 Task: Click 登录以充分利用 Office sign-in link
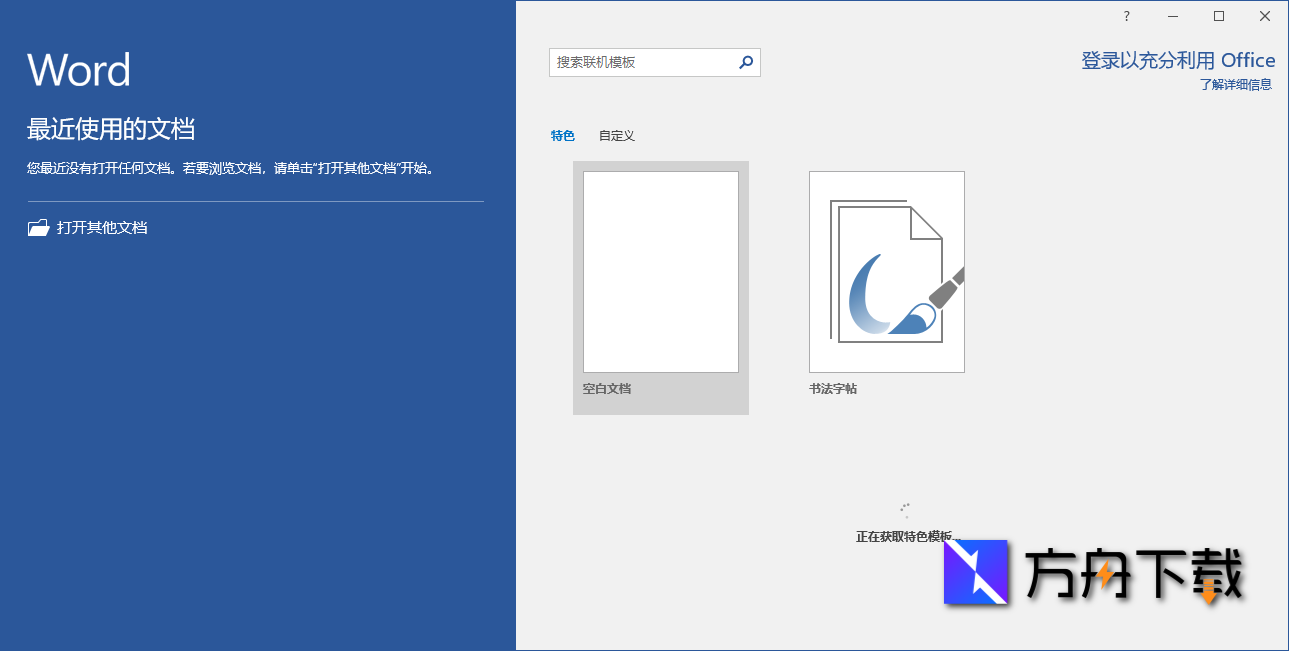1178,59
